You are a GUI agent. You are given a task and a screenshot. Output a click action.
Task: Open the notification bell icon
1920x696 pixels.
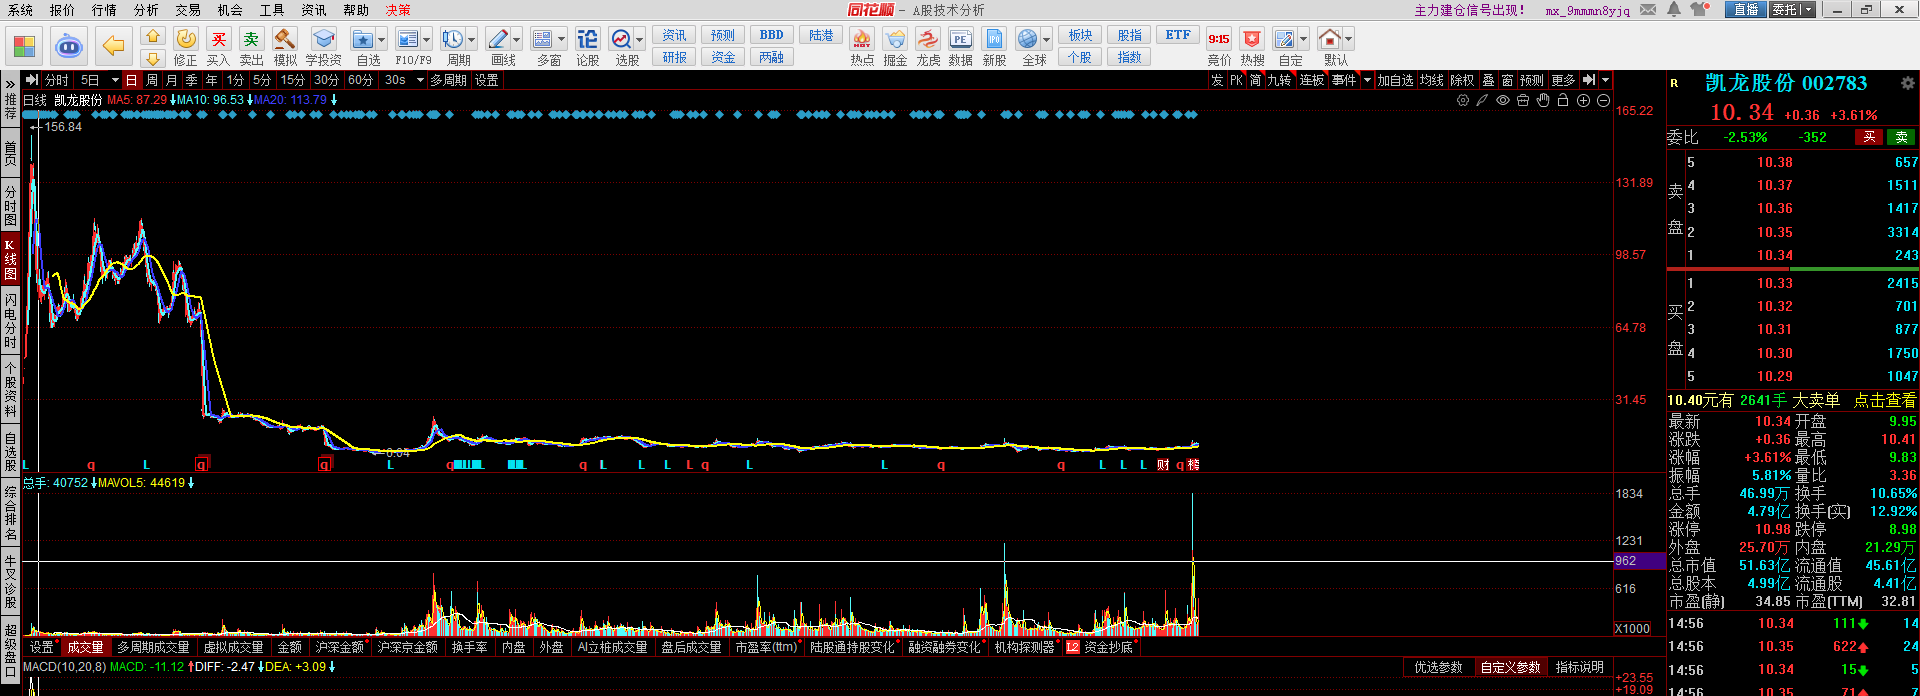(x=1673, y=10)
